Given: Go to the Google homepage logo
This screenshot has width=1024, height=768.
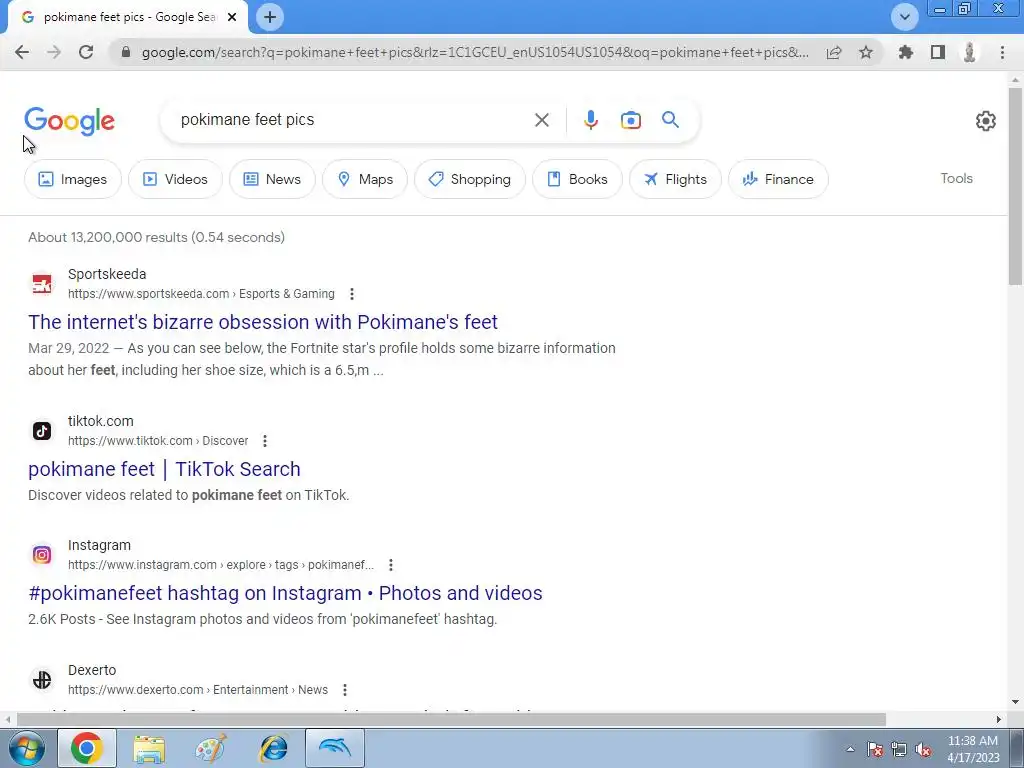Looking at the screenshot, I should [x=69, y=121].
